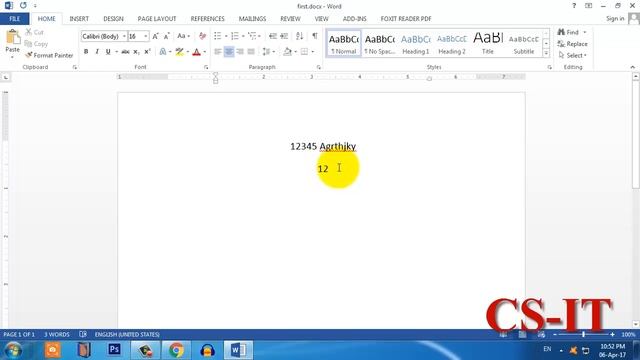Grow the font size

pyautogui.click(x=155, y=36)
